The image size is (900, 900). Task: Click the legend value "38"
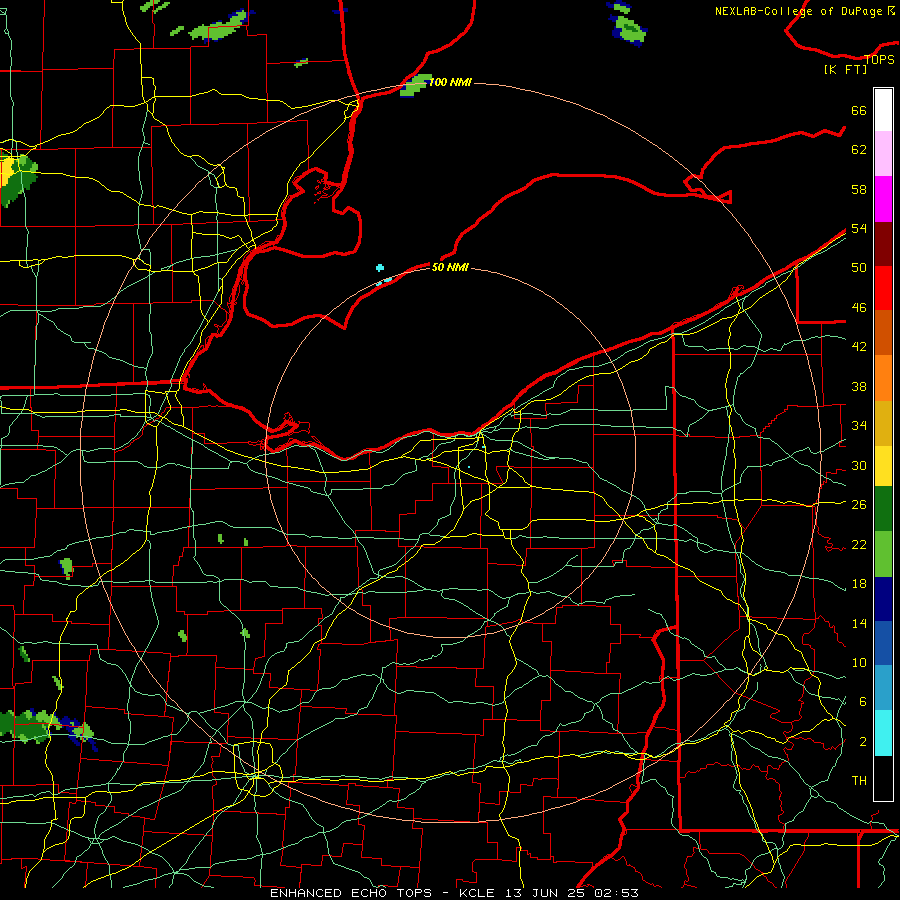[x=859, y=386]
